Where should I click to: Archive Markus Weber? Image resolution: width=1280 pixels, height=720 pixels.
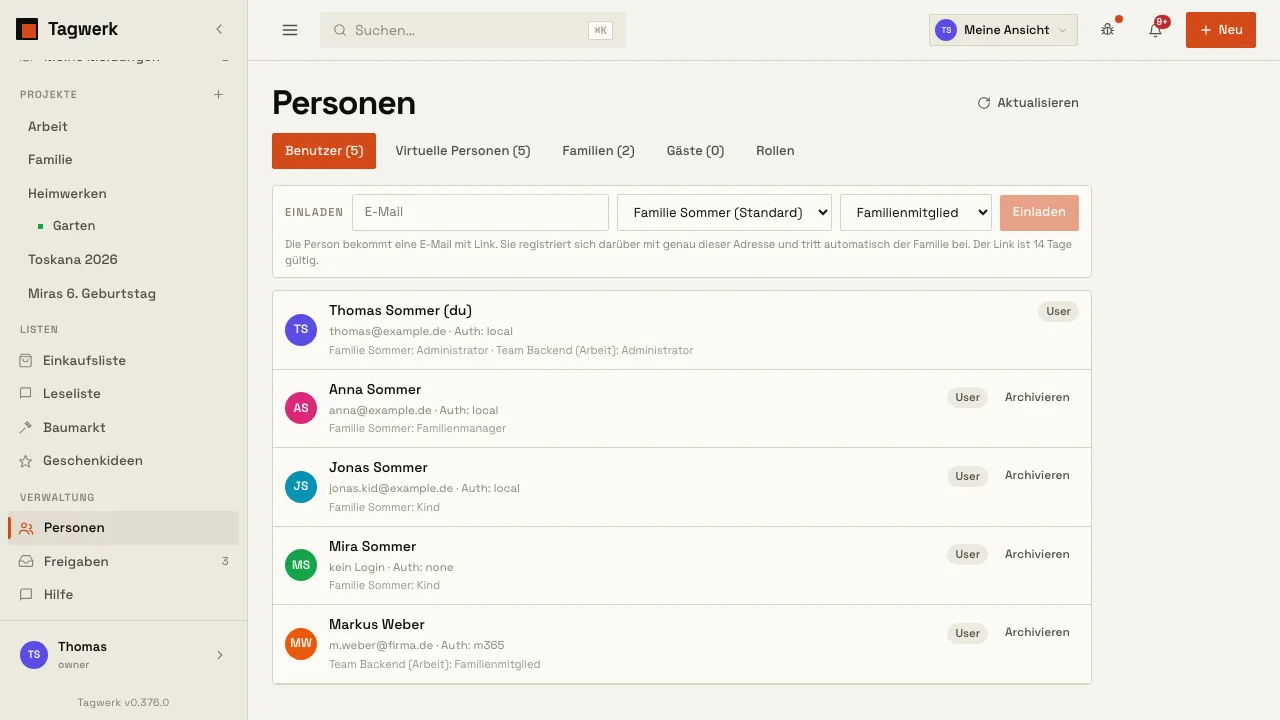[x=1037, y=632]
